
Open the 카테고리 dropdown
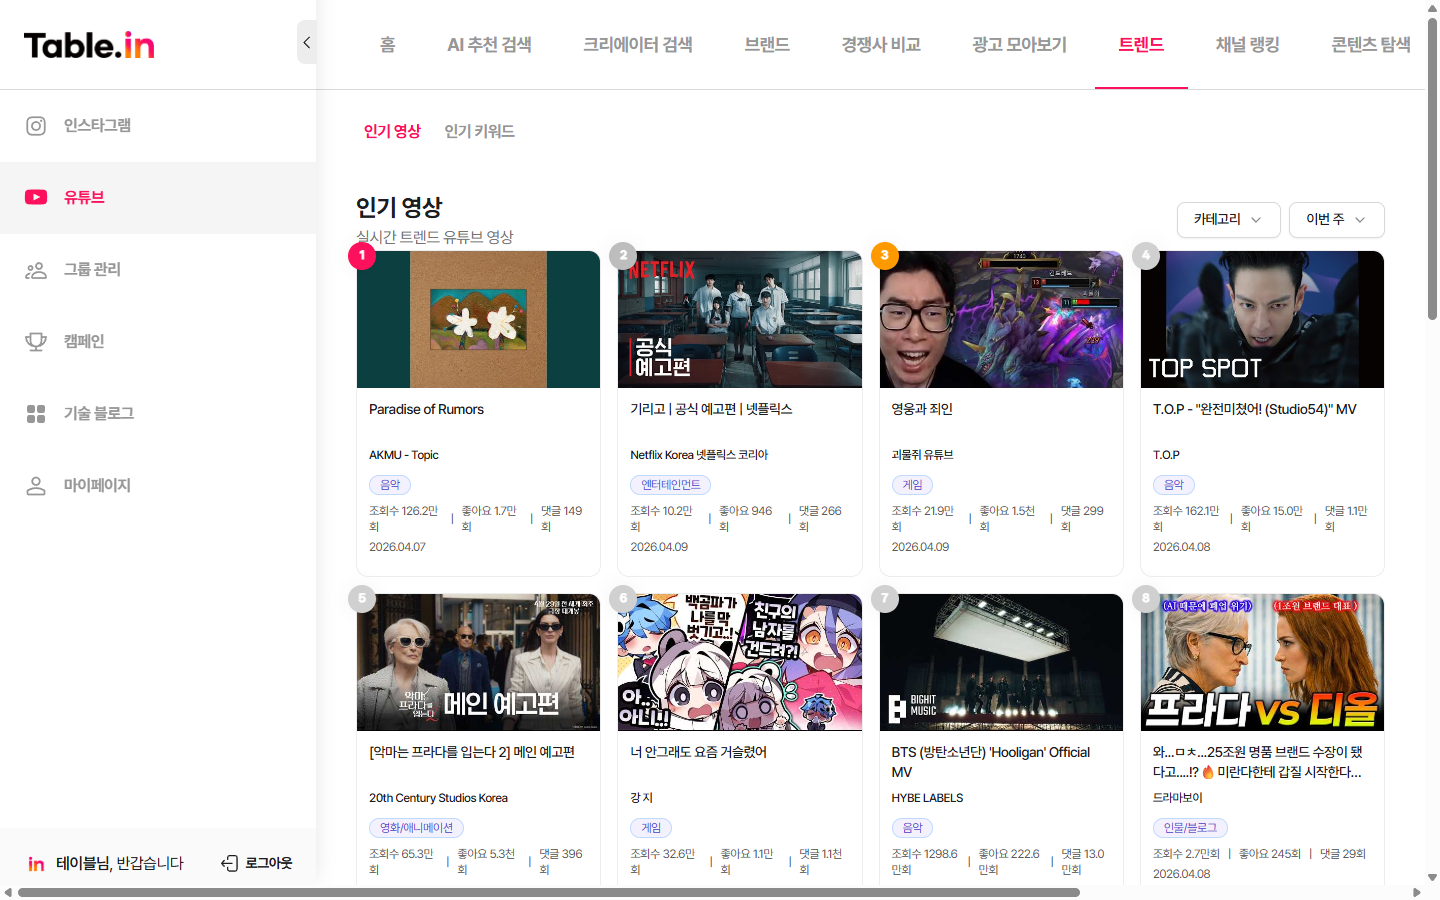(1228, 219)
